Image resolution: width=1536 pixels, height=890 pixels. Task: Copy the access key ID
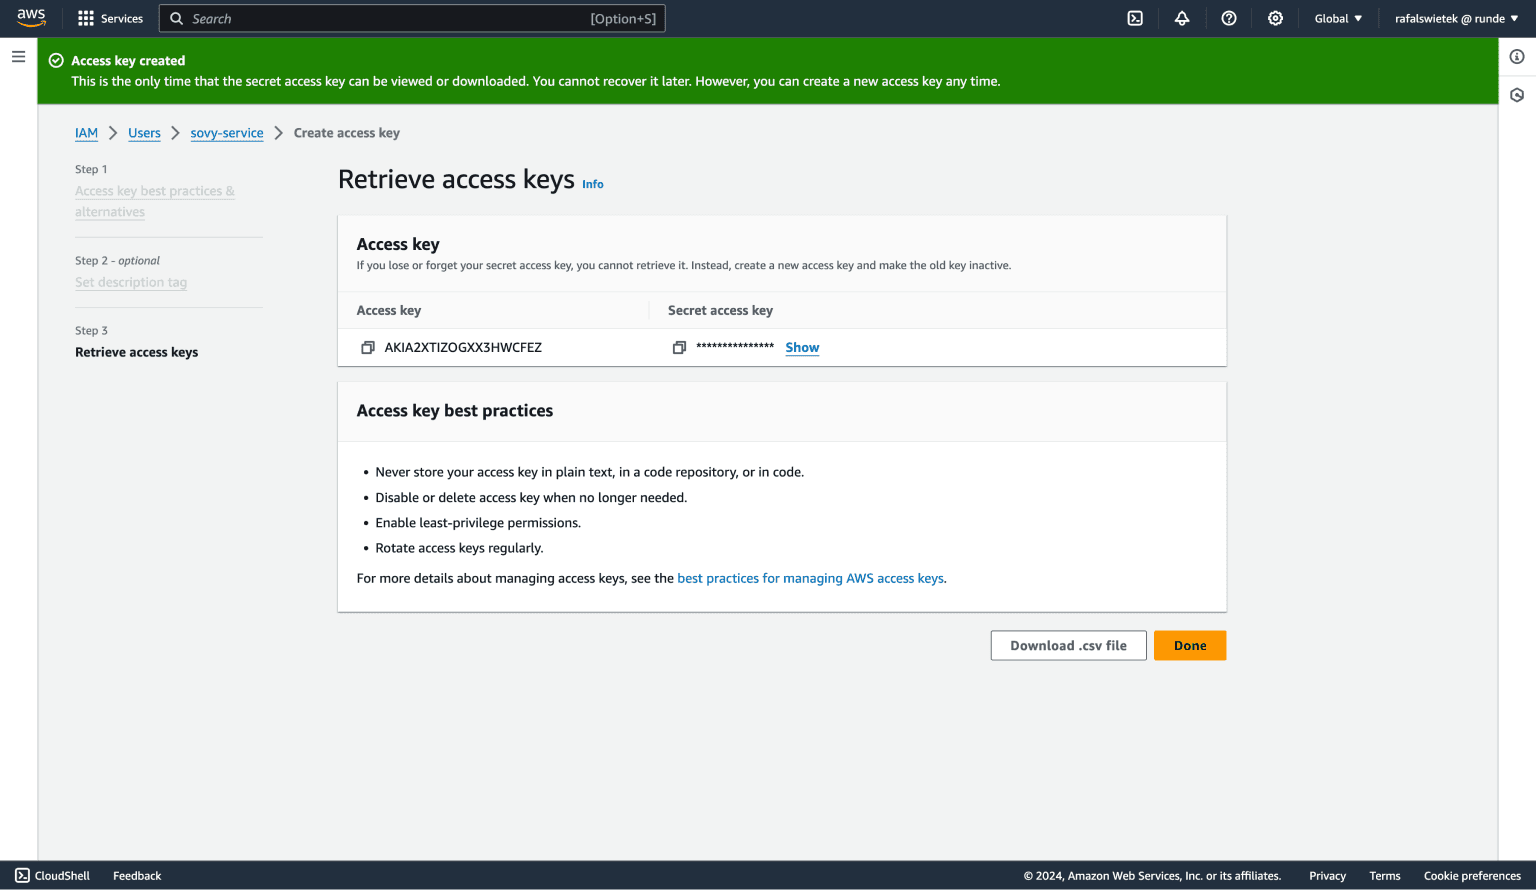[368, 347]
